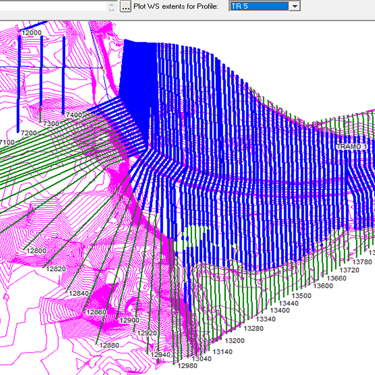Select cross section label 12840
Viewport: 375px width, 375px height.
coord(79,294)
